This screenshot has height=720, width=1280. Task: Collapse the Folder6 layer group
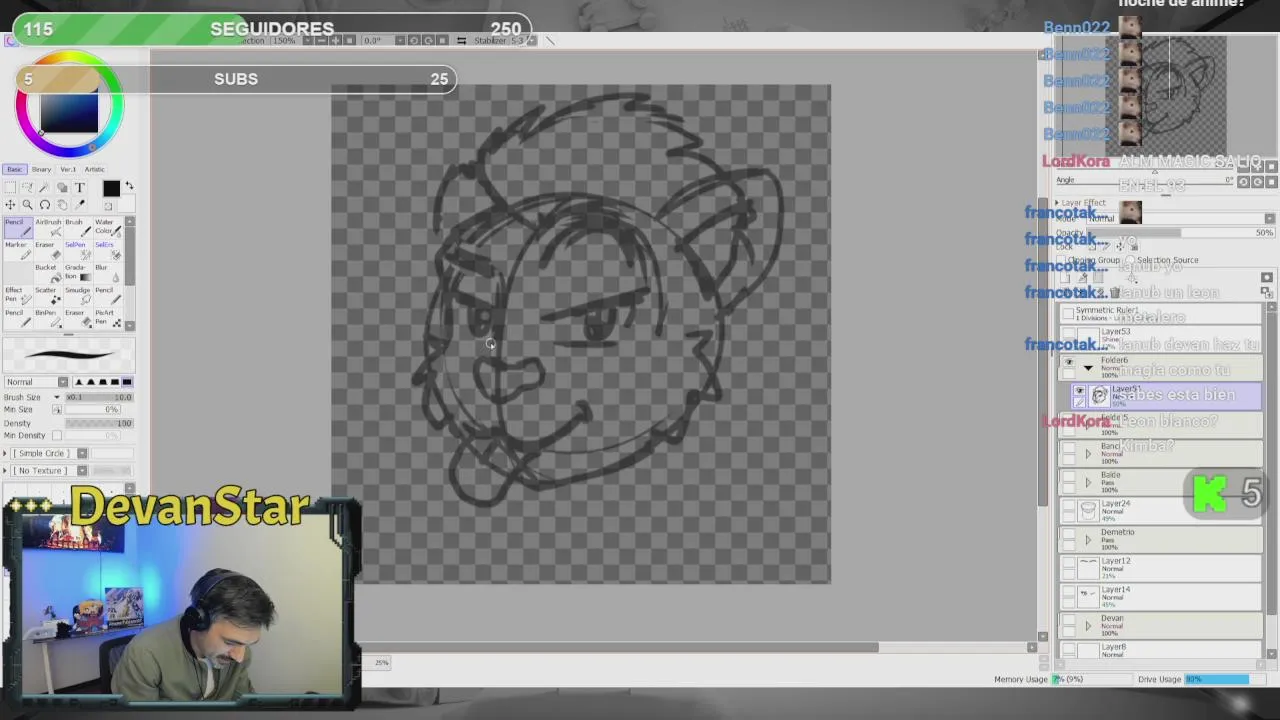(1088, 368)
